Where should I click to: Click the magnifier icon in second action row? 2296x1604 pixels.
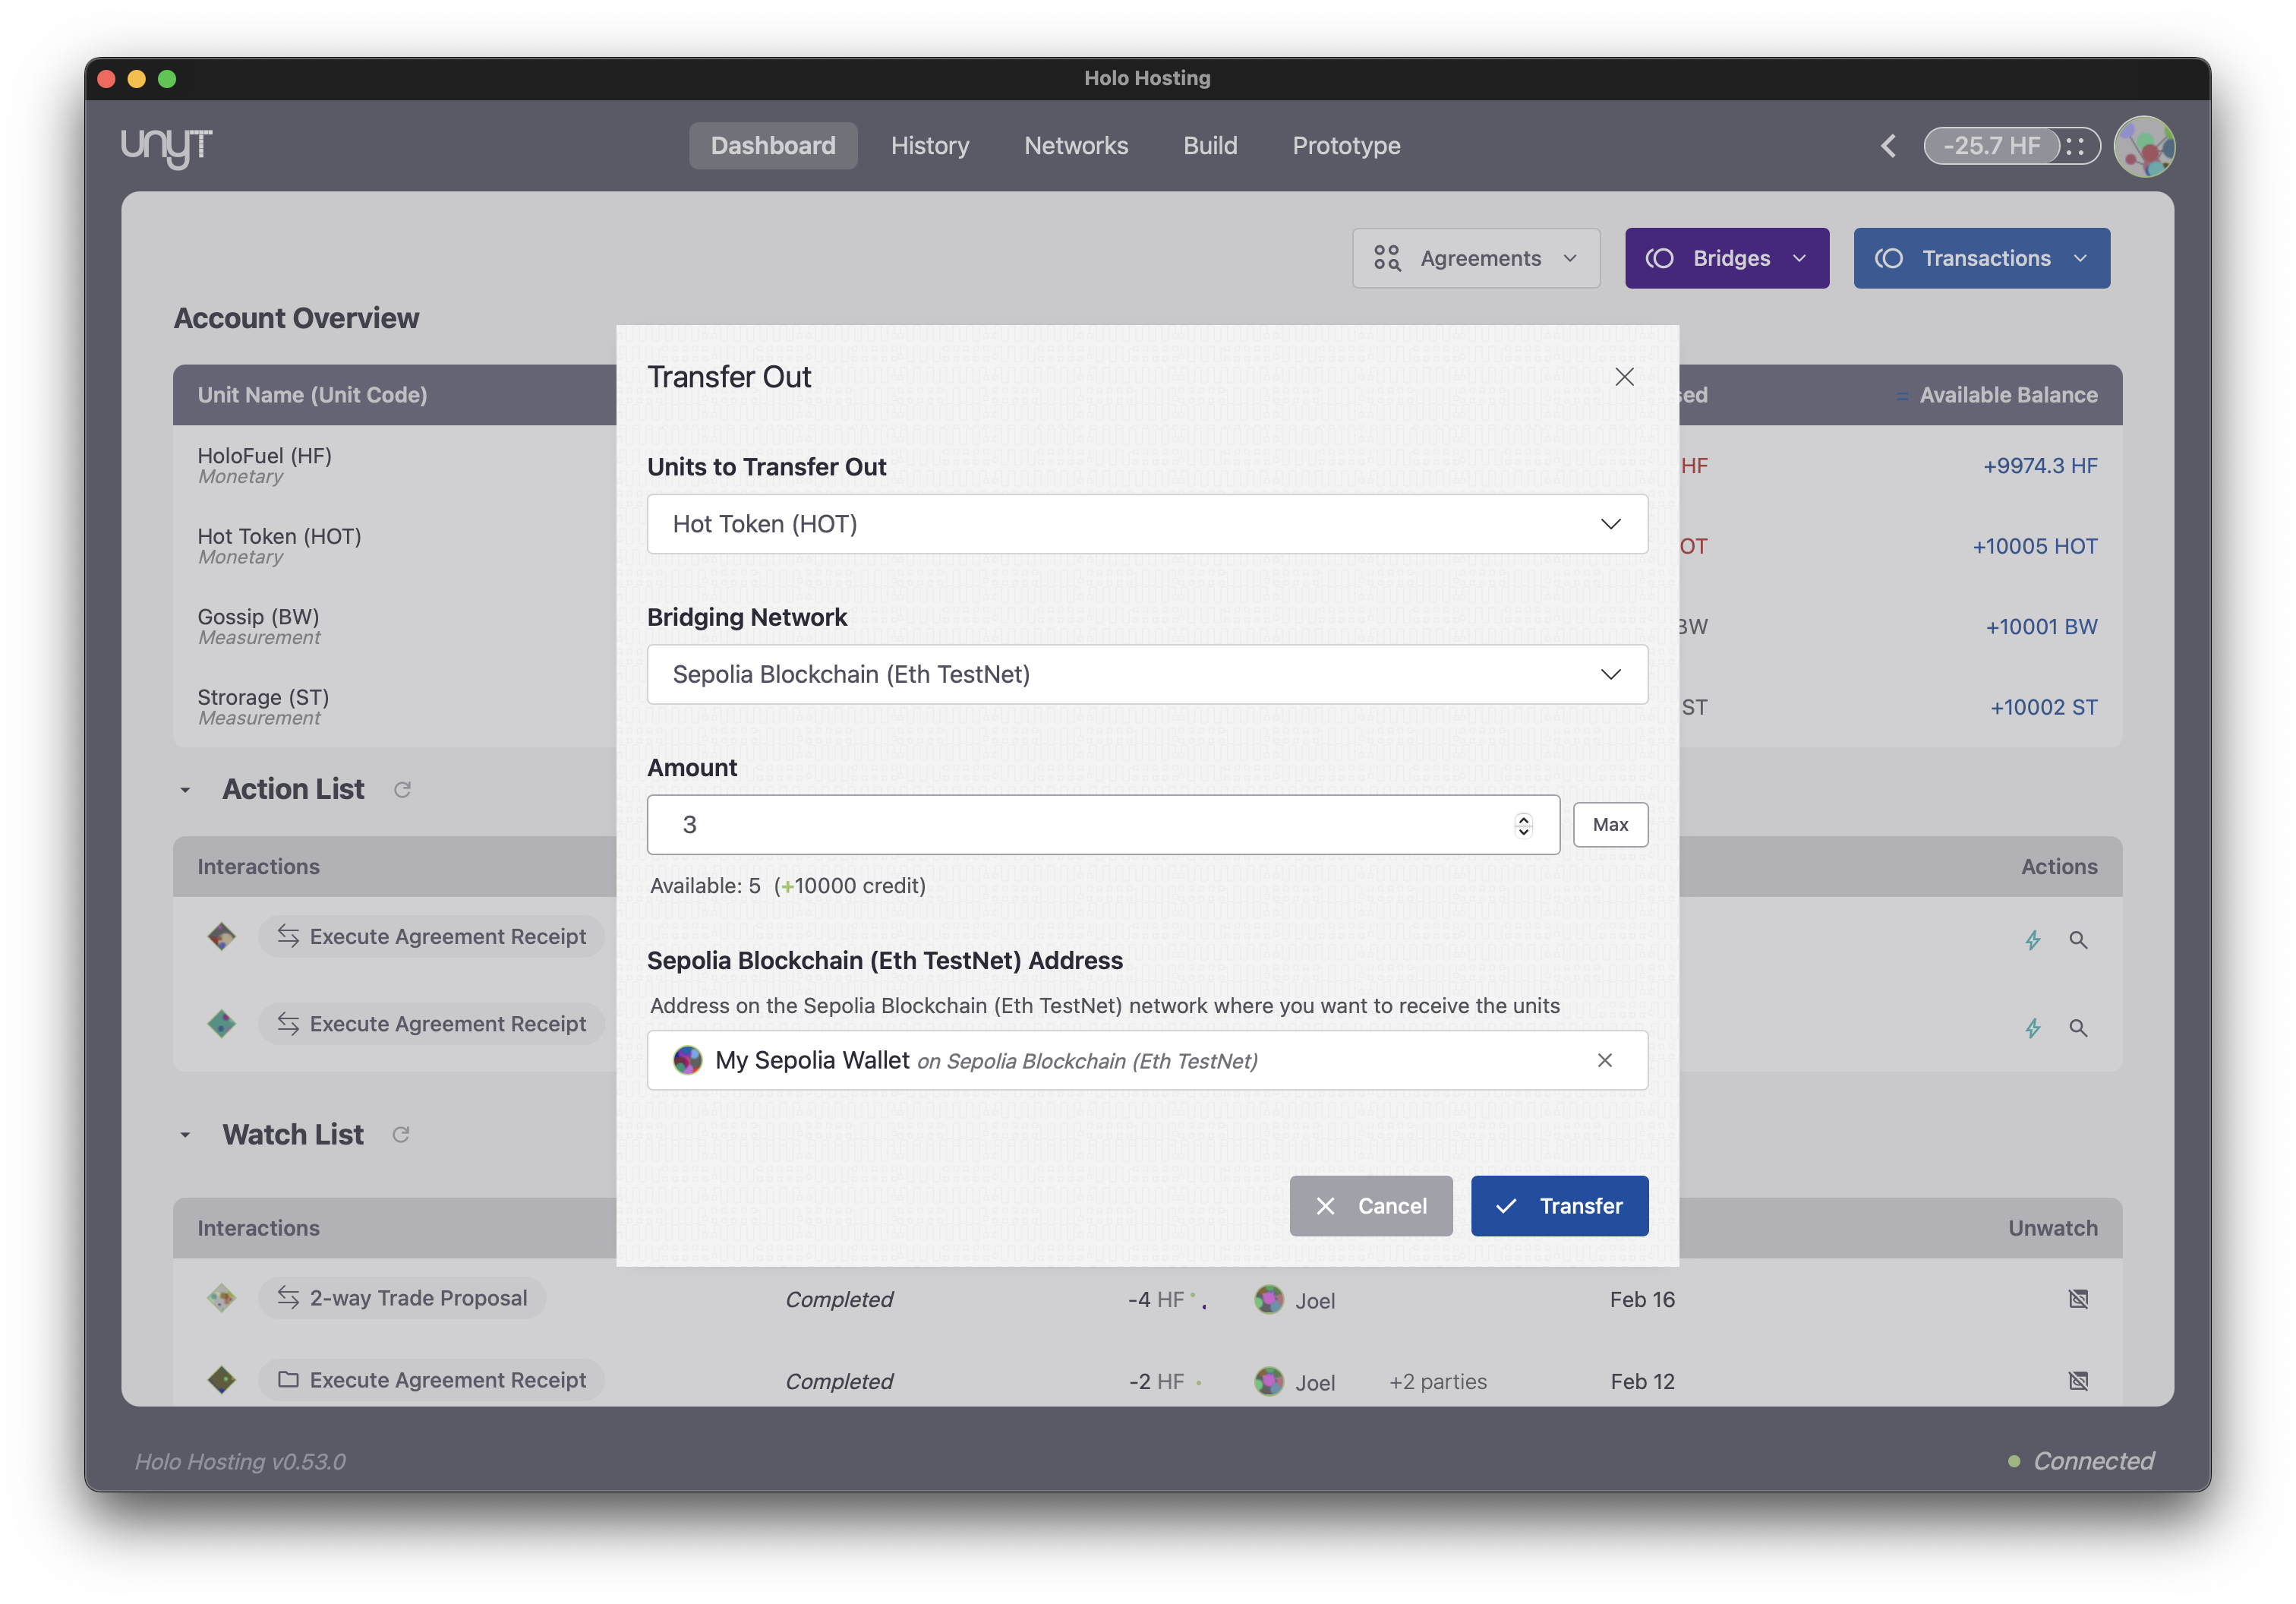tap(2078, 1028)
